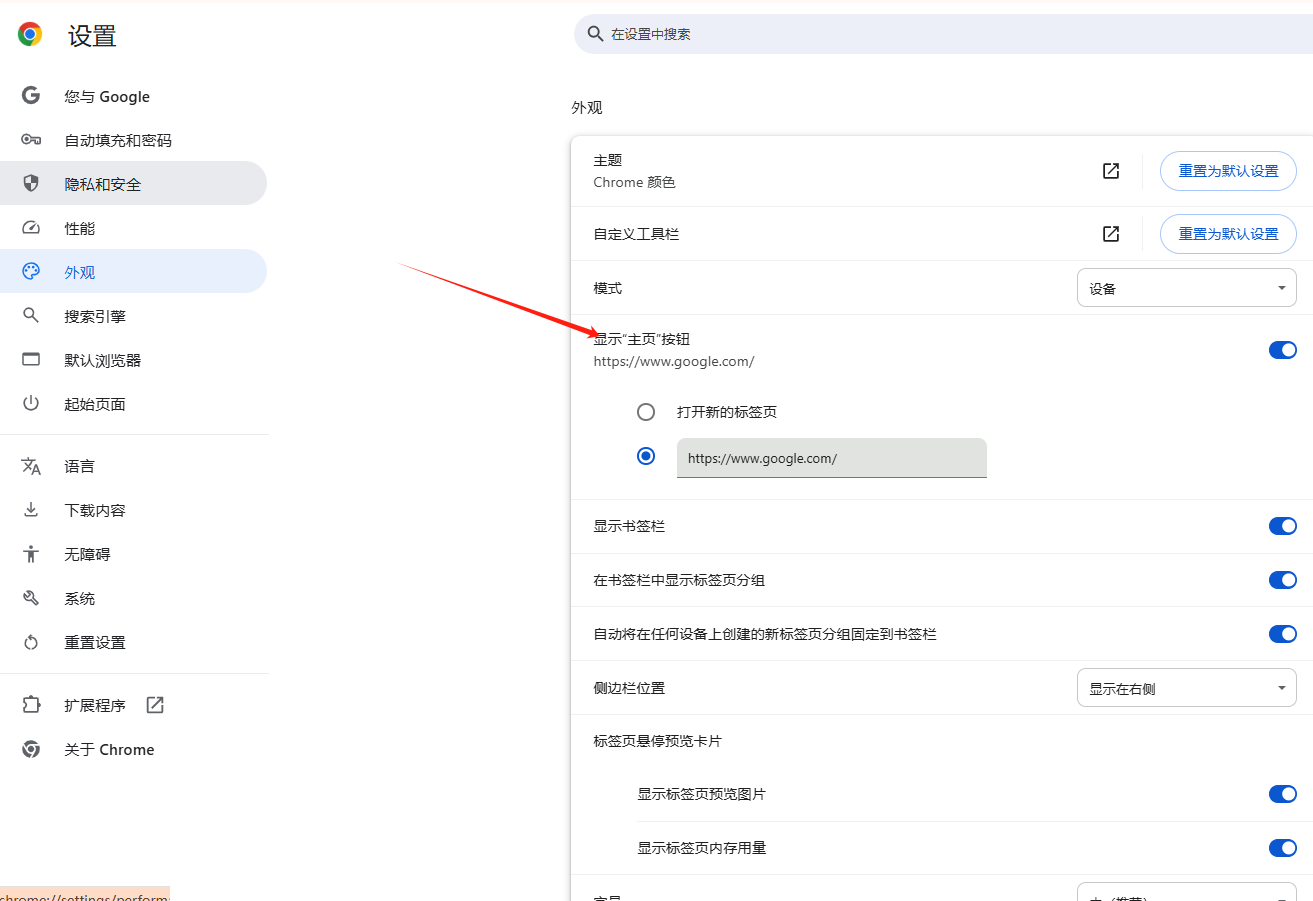This screenshot has width=1313, height=901.
Task: Click 重置为默认设置 button for 自定义工具栏
Action: click(x=1228, y=234)
